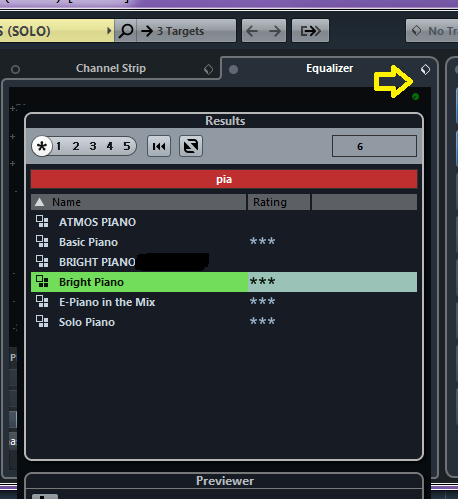The image size is (458, 499).
Task: Click the Solo Piano preset icon
Action: [42, 321]
